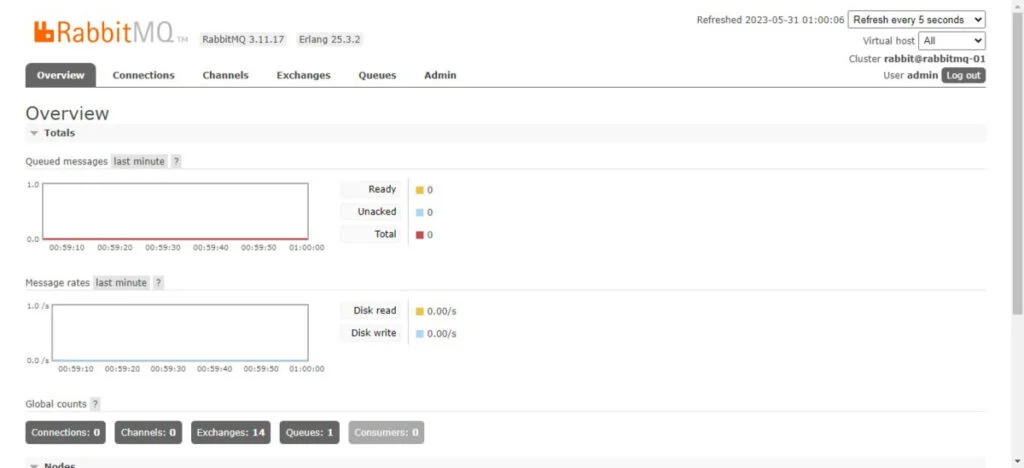This screenshot has width=1024, height=468.
Task: Click the blue Unacked color swatch
Action: [420, 212]
